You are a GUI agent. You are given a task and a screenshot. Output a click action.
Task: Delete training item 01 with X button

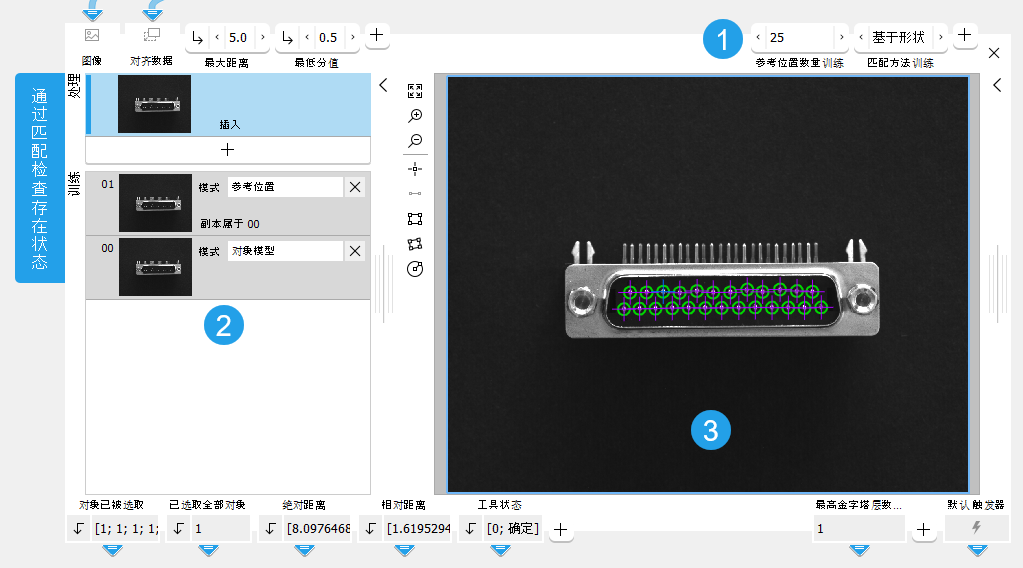(355, 187)
